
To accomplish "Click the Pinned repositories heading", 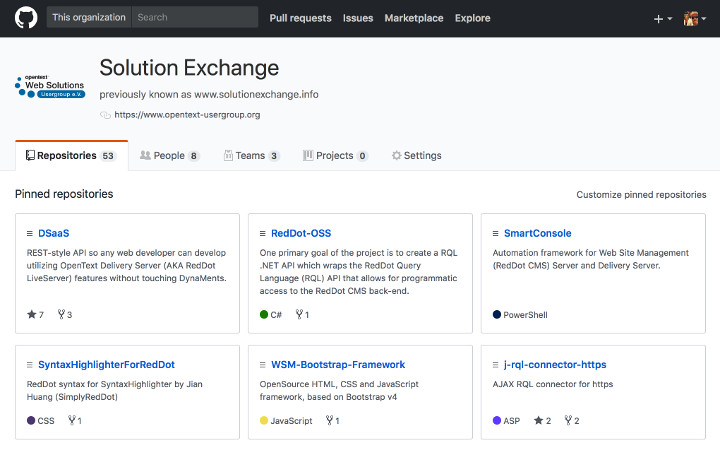I will [x=64, y=194].
